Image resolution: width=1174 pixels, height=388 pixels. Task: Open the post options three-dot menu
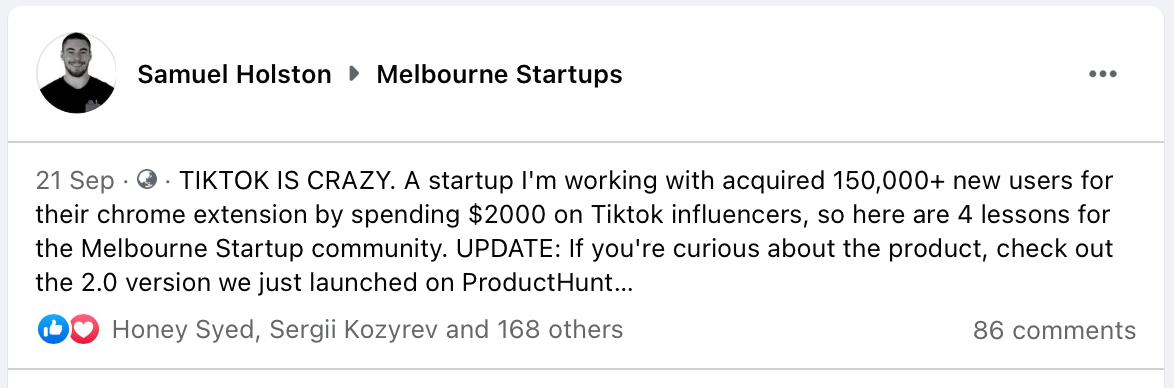pos(1102,74)
